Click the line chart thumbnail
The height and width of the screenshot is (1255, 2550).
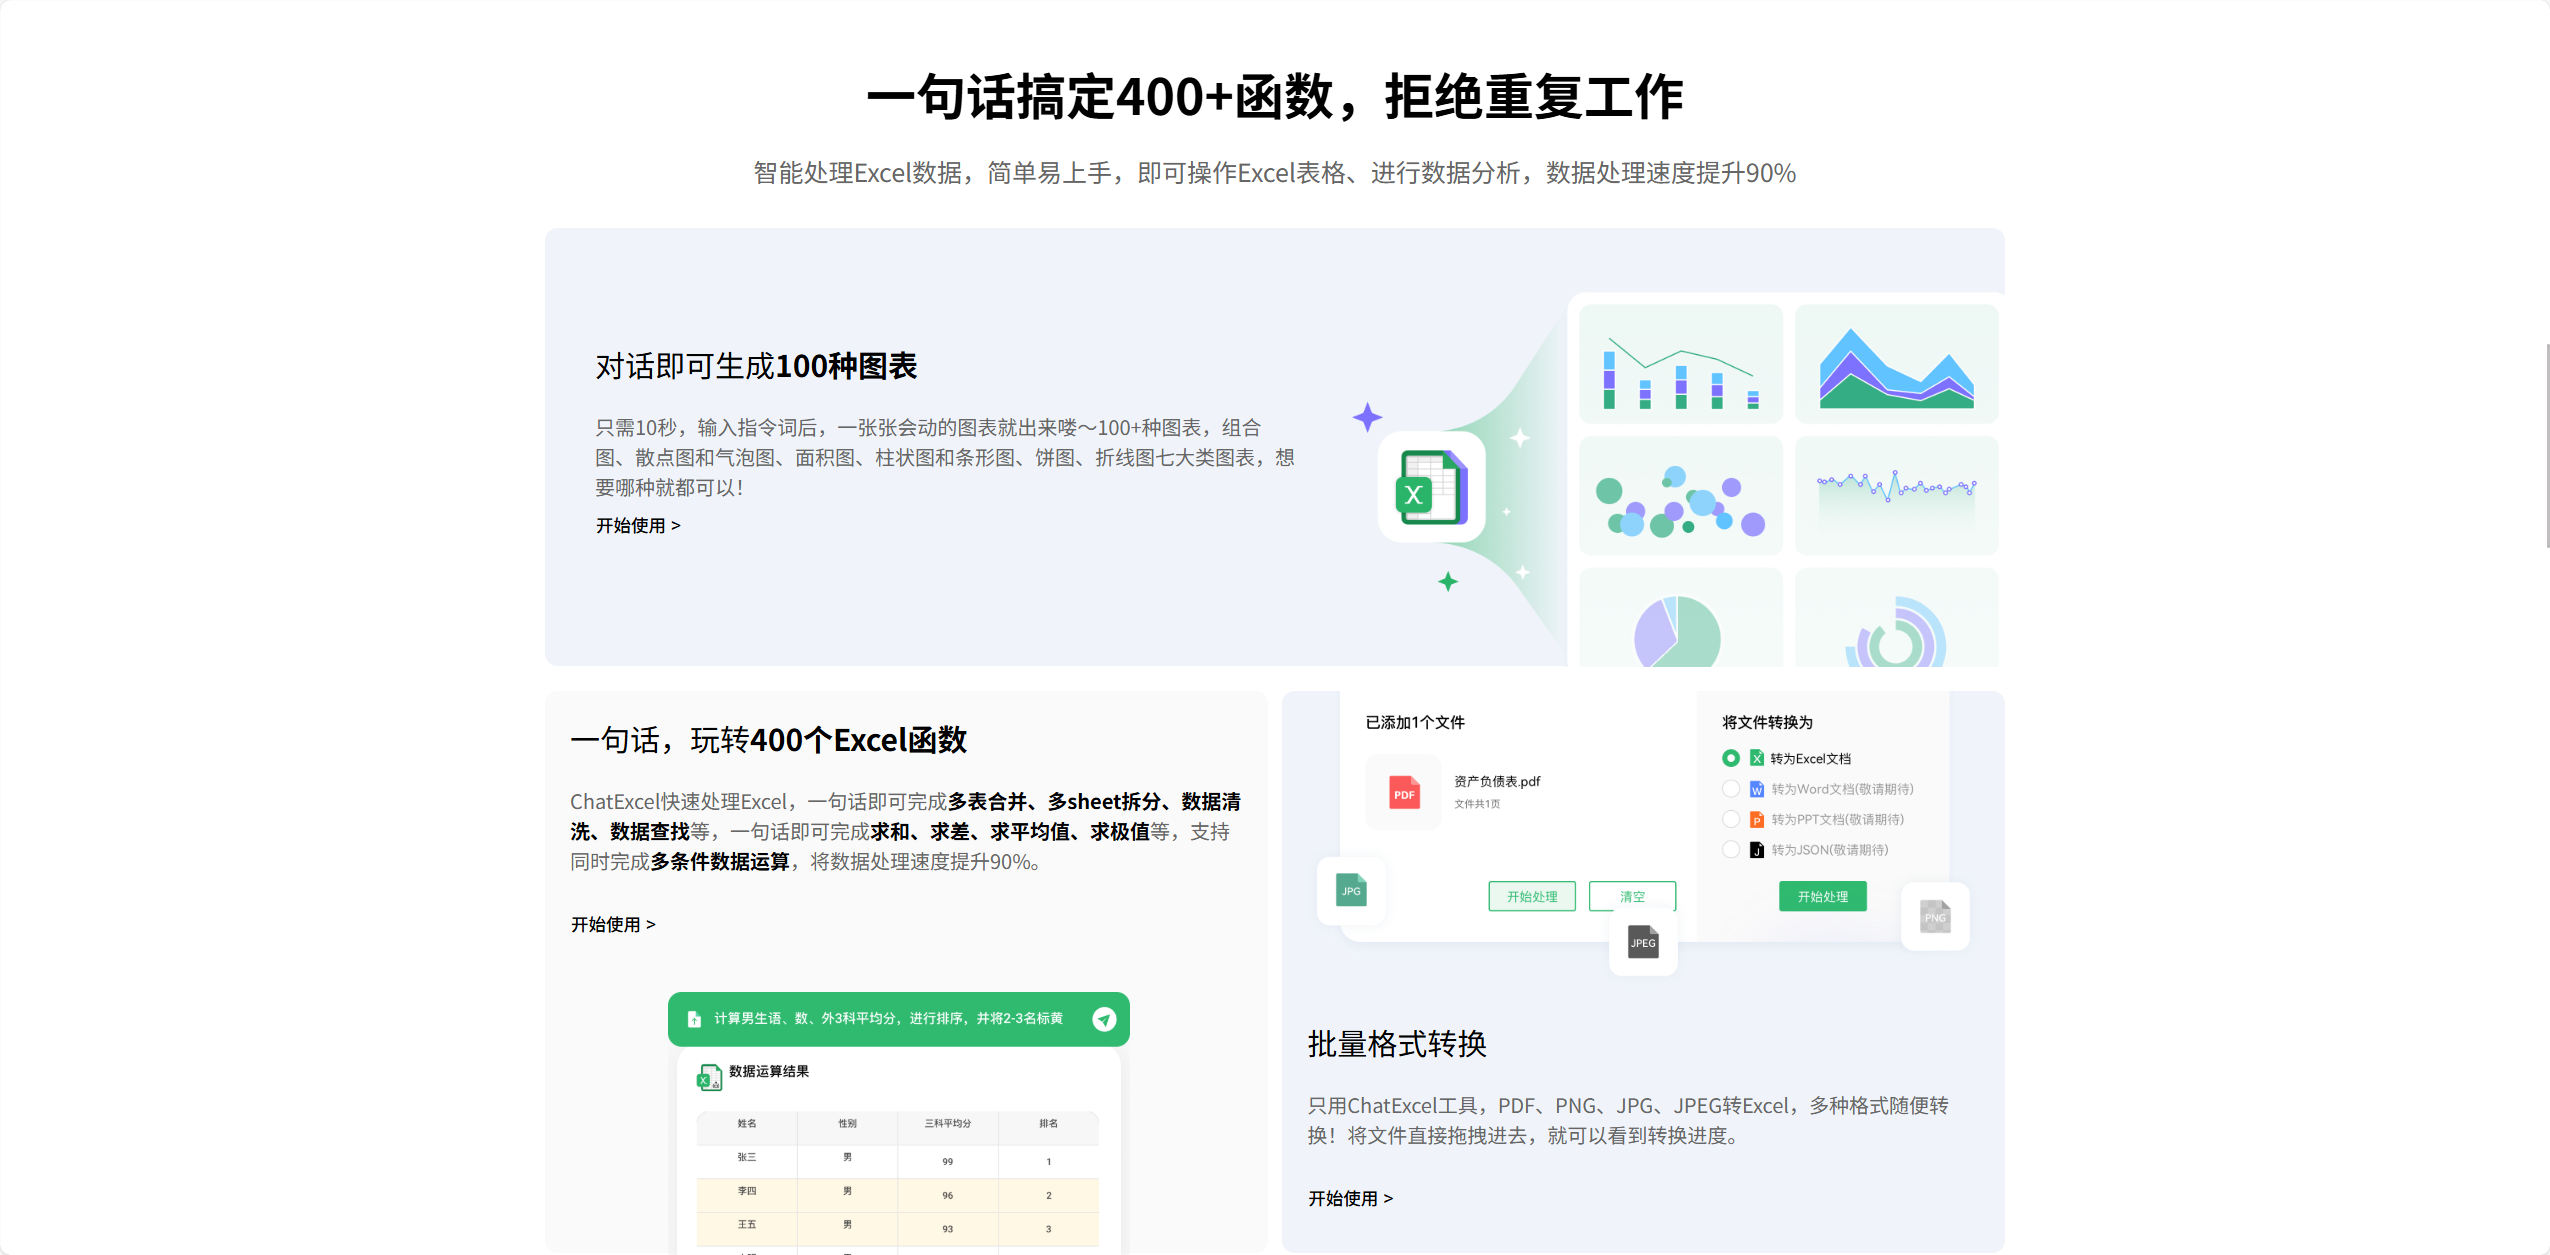pyautogui.click(x=1897, y=495)
